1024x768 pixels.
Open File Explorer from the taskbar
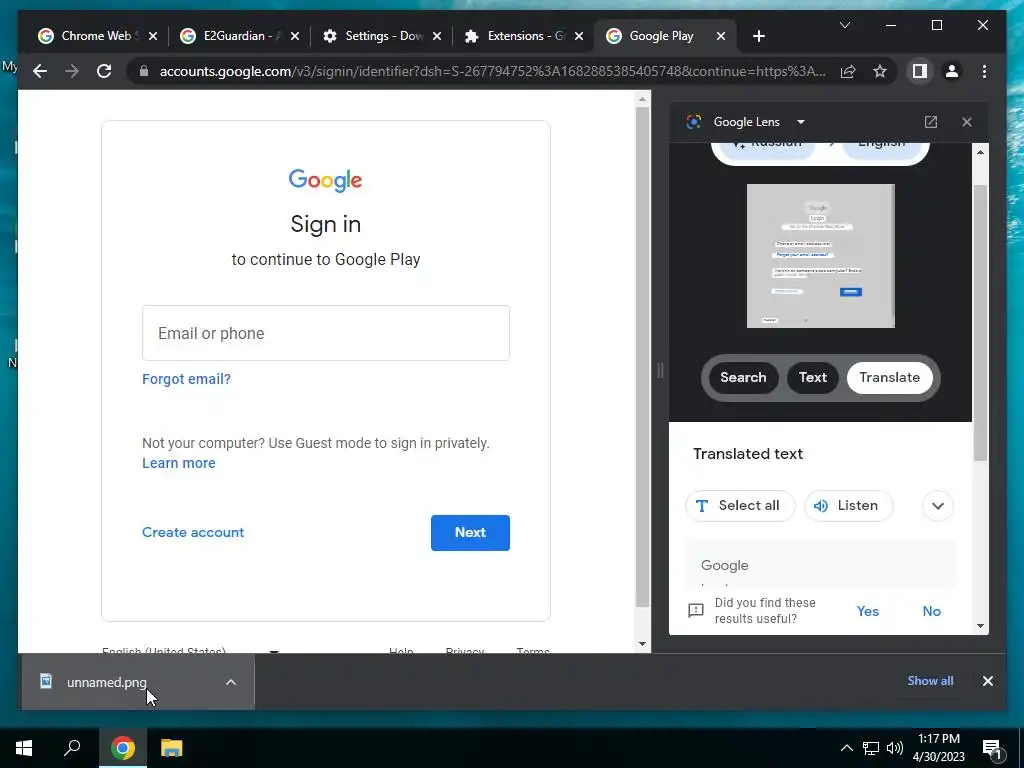172,748
